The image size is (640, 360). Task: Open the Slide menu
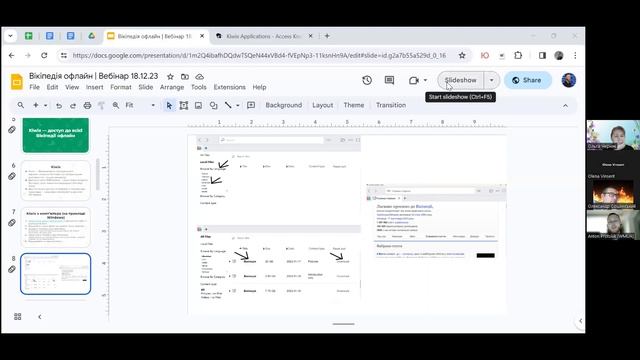(146, 87)
